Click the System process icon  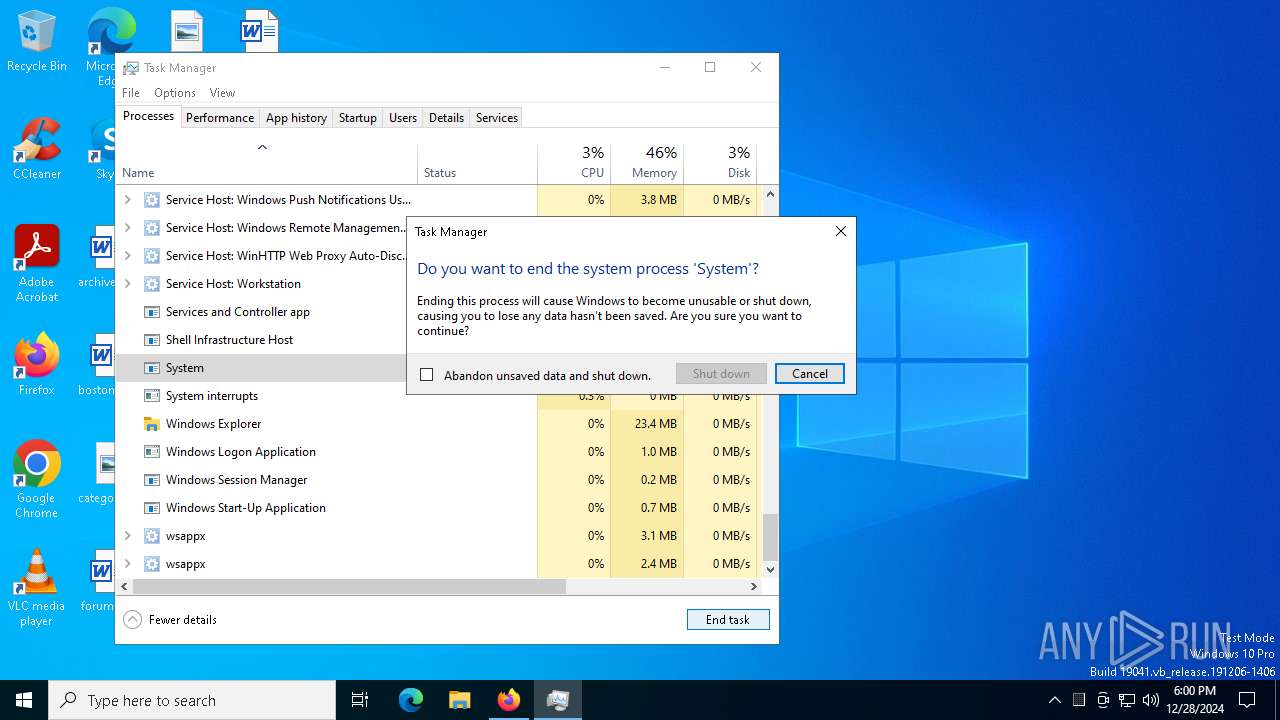[x=152, y=368]
